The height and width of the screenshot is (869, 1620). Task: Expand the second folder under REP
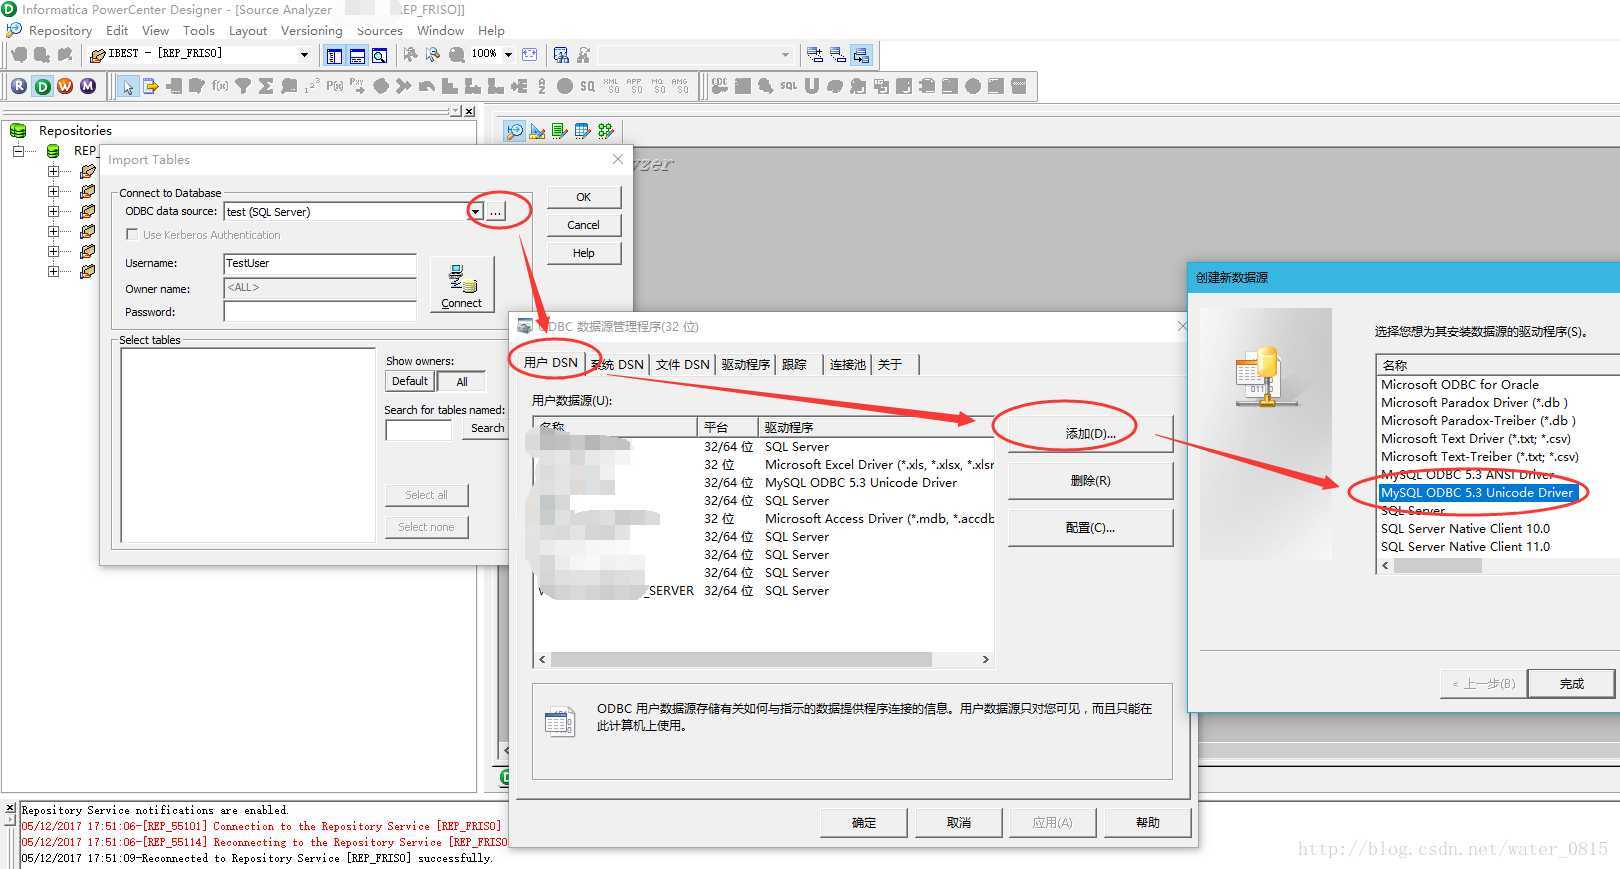click(53, 191)
